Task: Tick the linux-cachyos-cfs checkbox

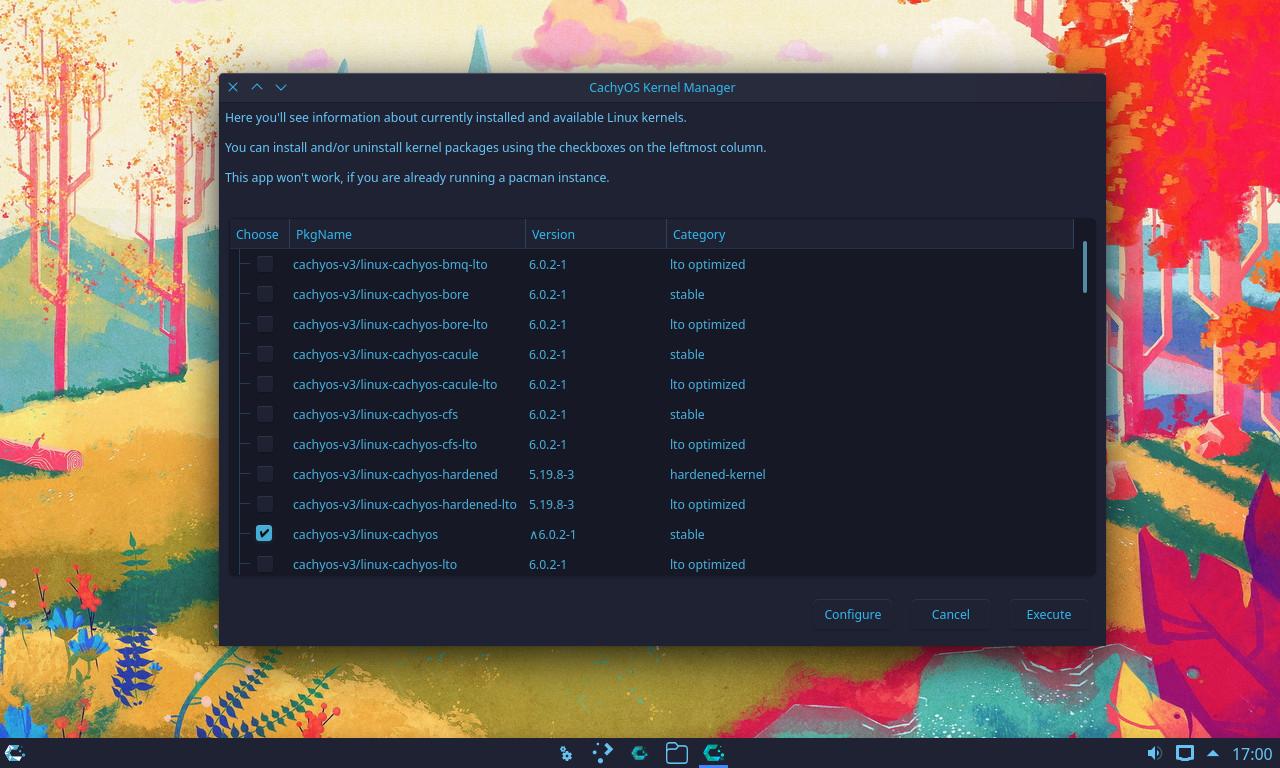Action: (x=265, y=414)
